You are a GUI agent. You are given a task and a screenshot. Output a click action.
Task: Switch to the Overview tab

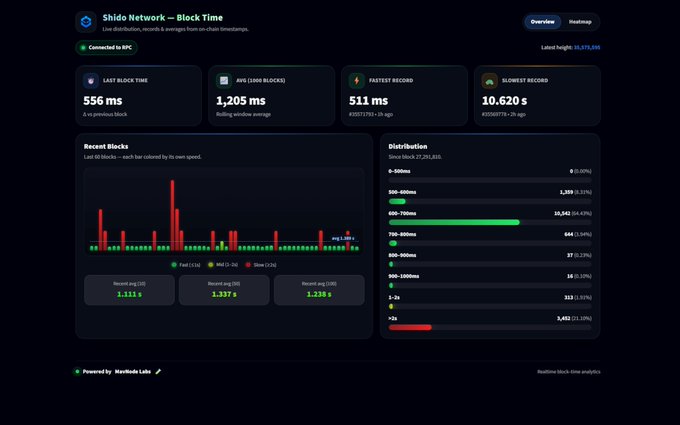coord(542,22)
